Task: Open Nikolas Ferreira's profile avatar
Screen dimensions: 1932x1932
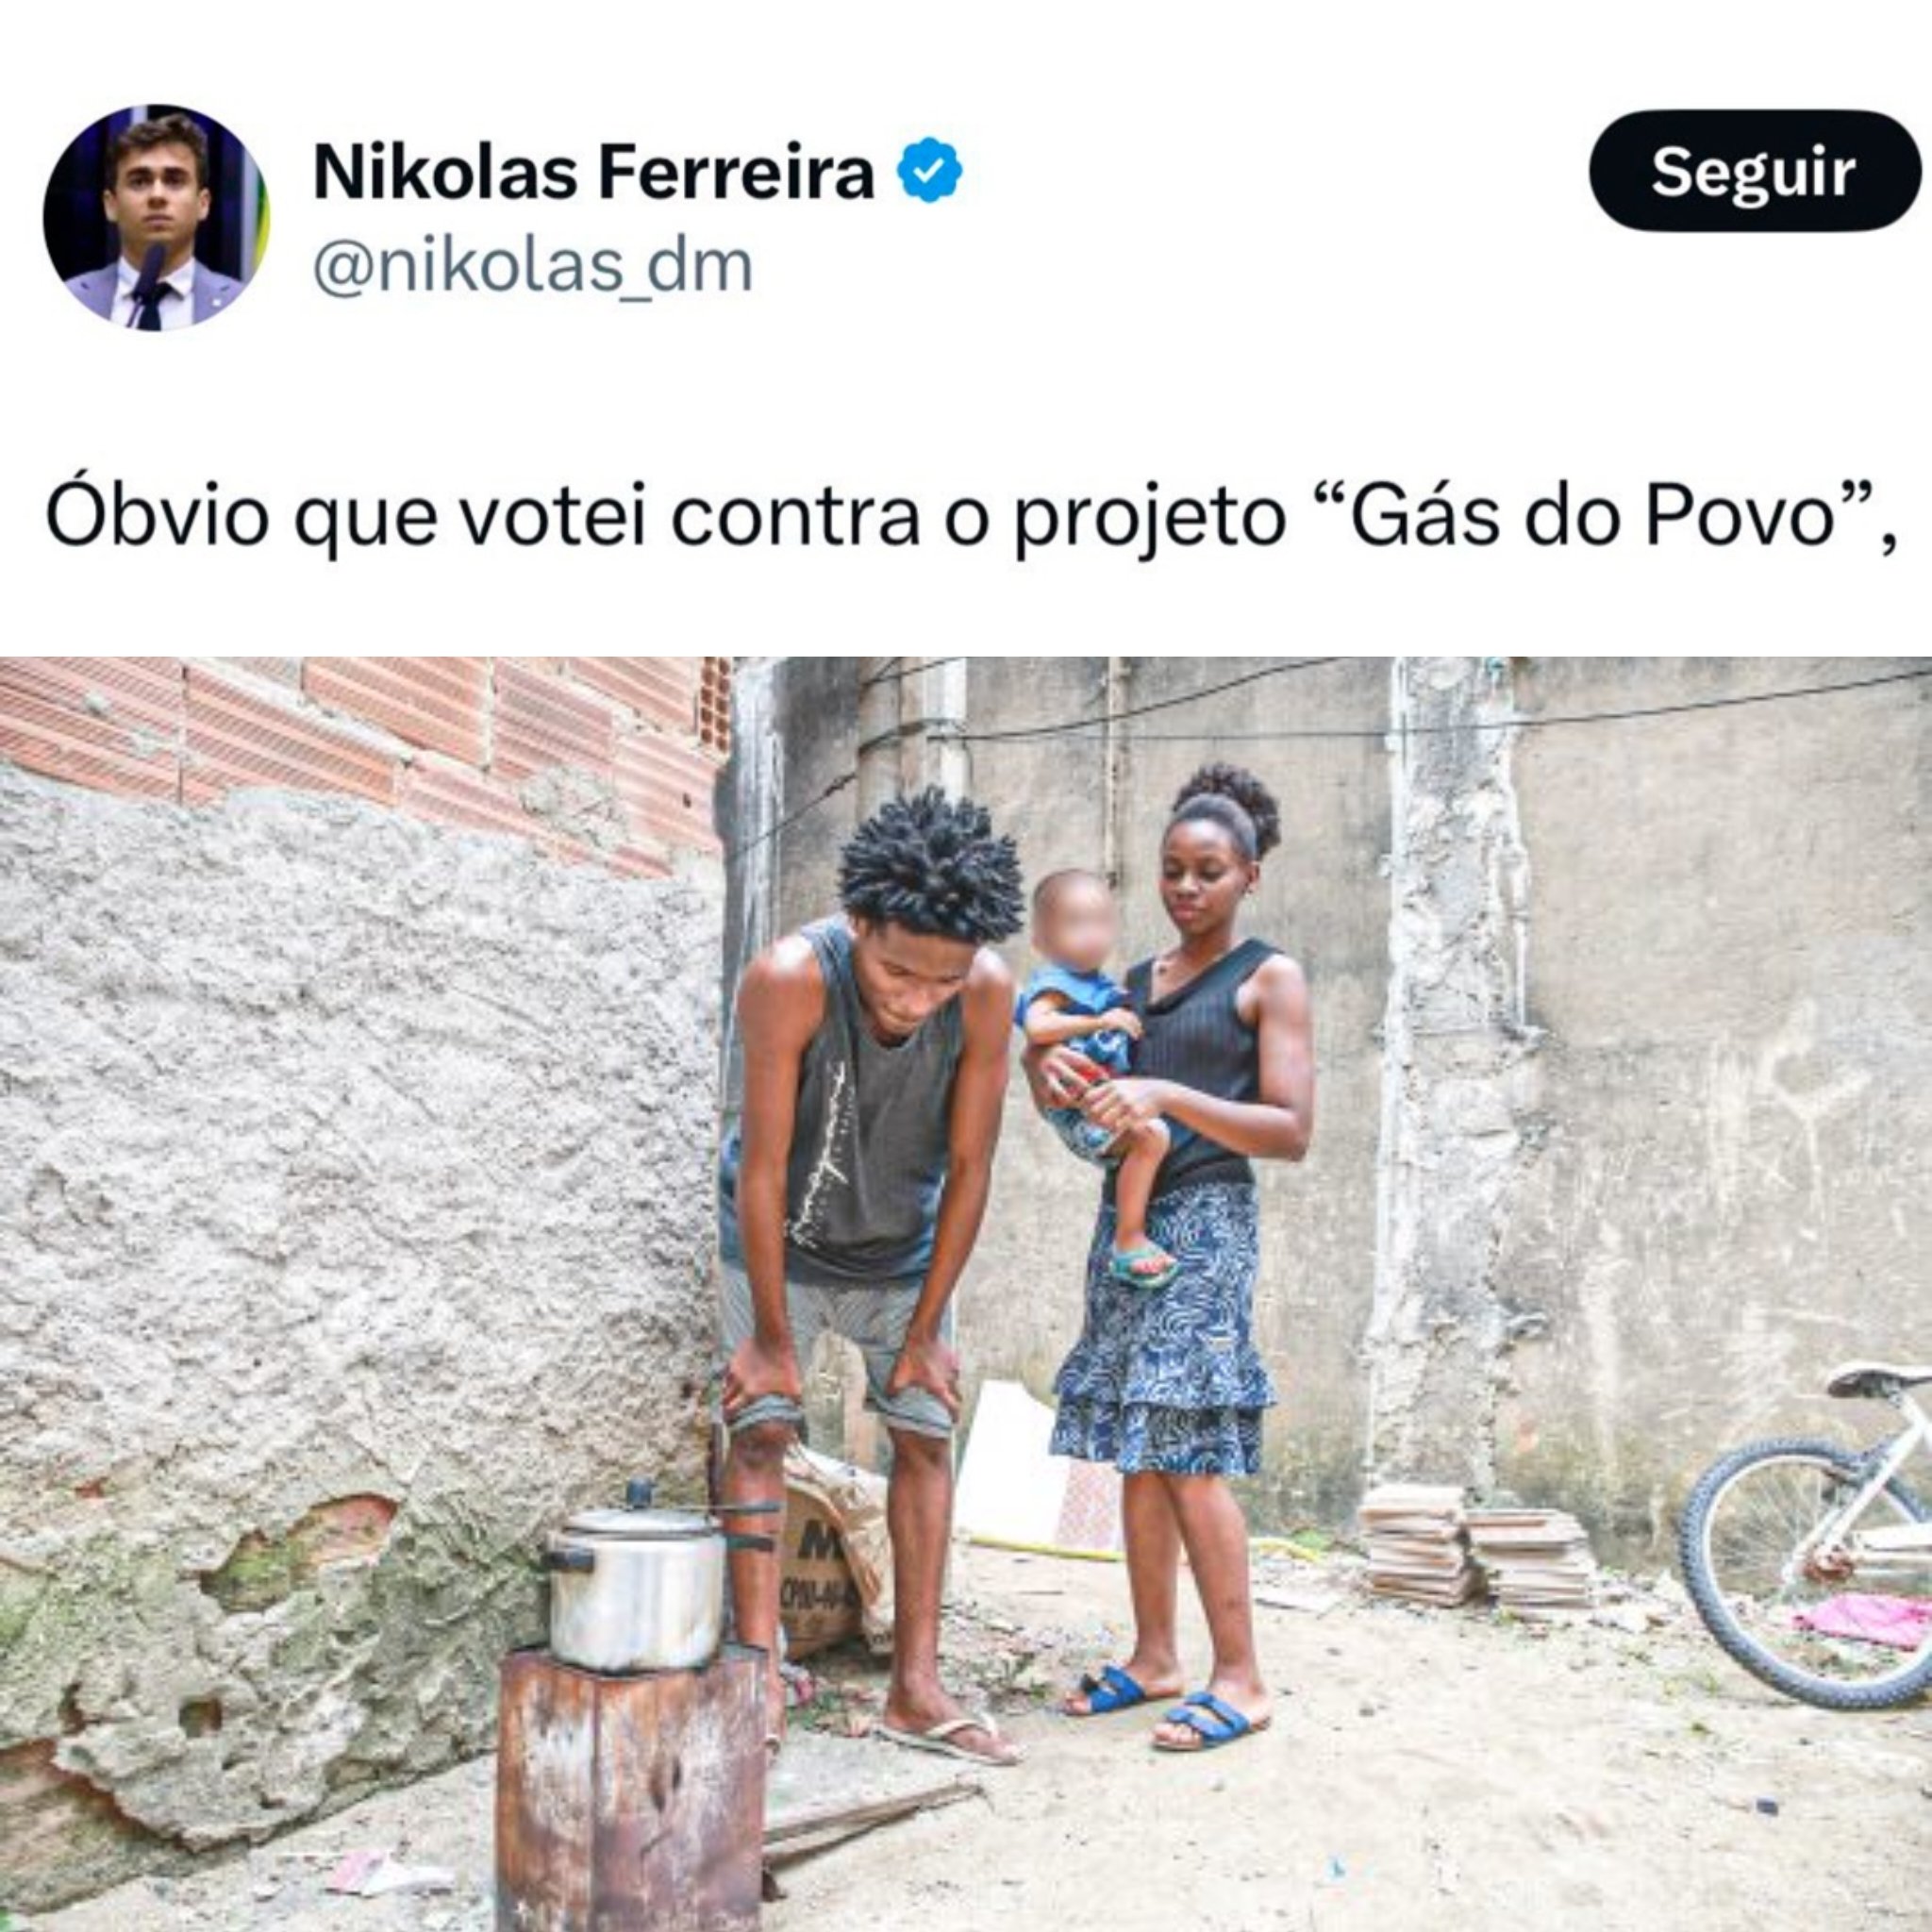Action: pos(155,217)
